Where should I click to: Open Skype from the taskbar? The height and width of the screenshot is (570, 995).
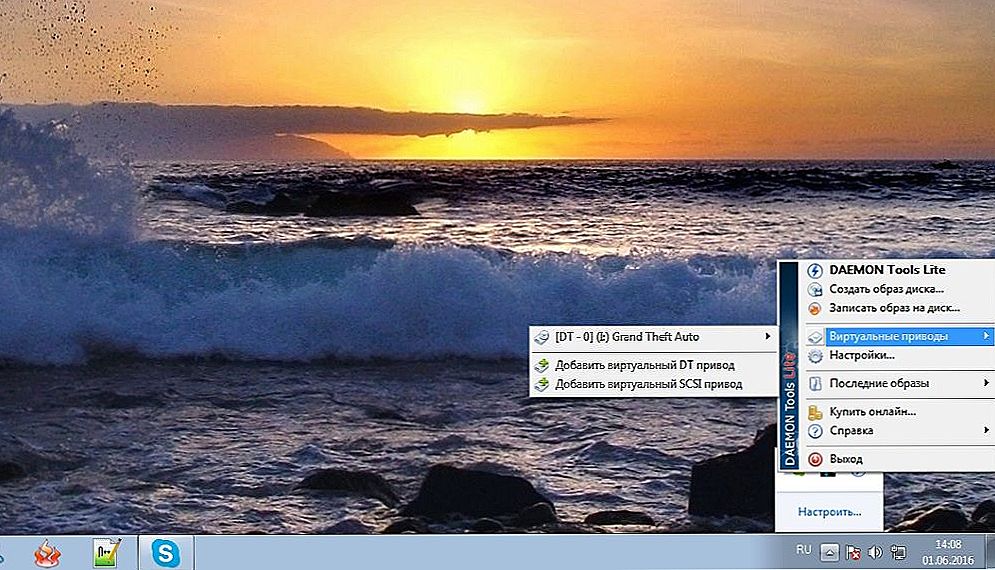click(x=166, y=553)
